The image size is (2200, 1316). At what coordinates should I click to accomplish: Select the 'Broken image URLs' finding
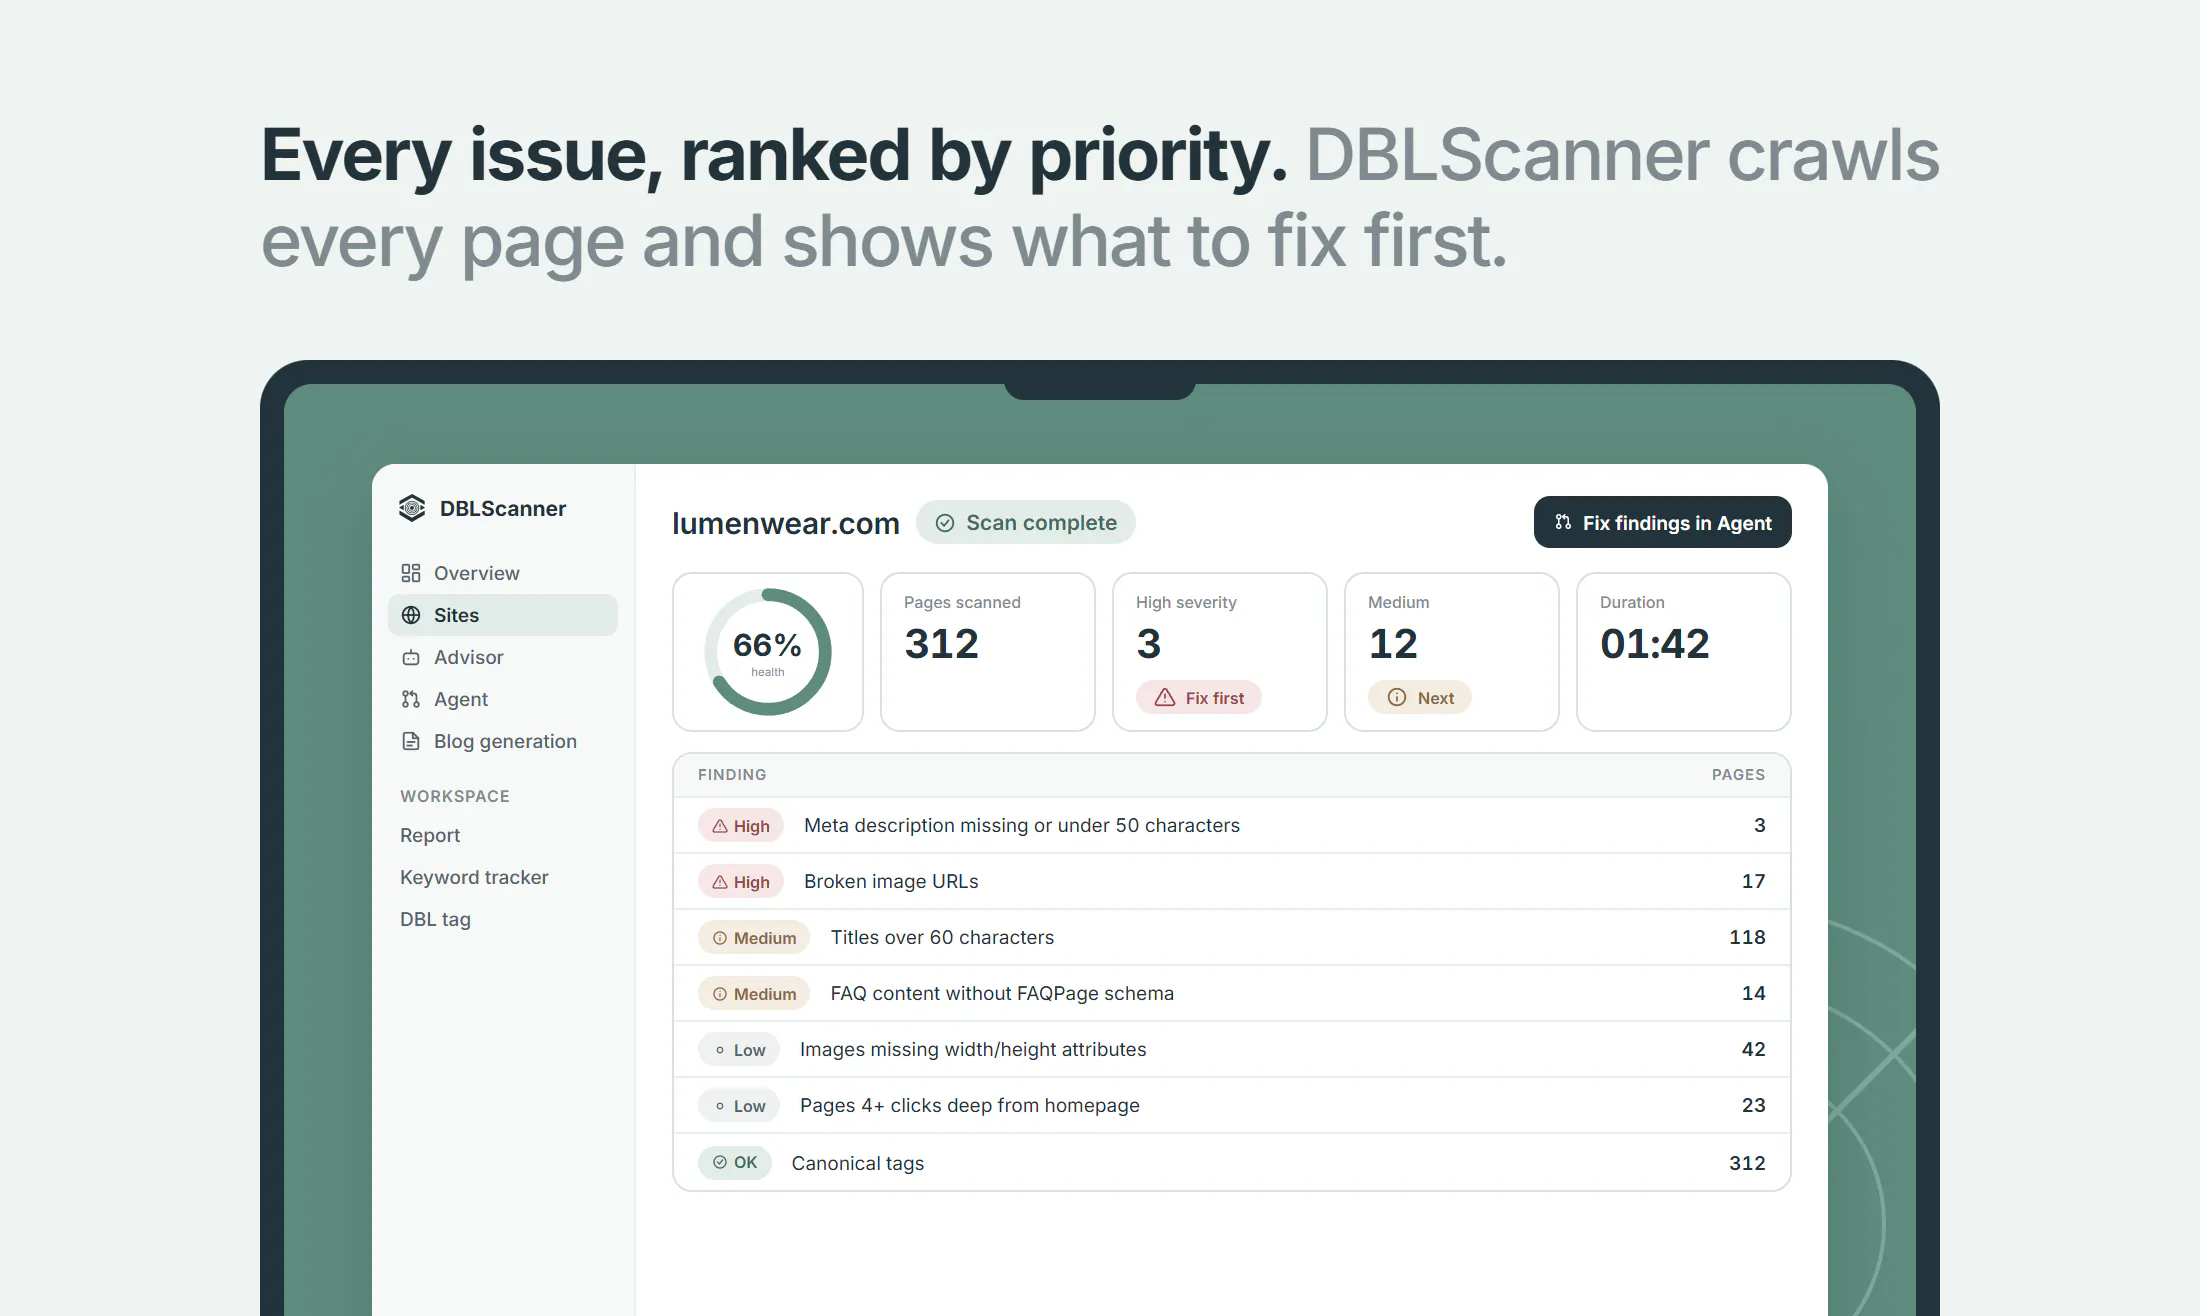891,881
